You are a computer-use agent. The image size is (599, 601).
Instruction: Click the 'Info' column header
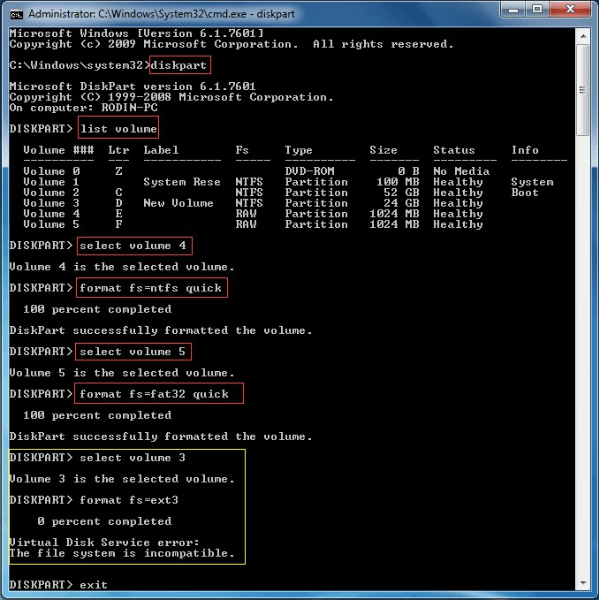click(525, 150)
